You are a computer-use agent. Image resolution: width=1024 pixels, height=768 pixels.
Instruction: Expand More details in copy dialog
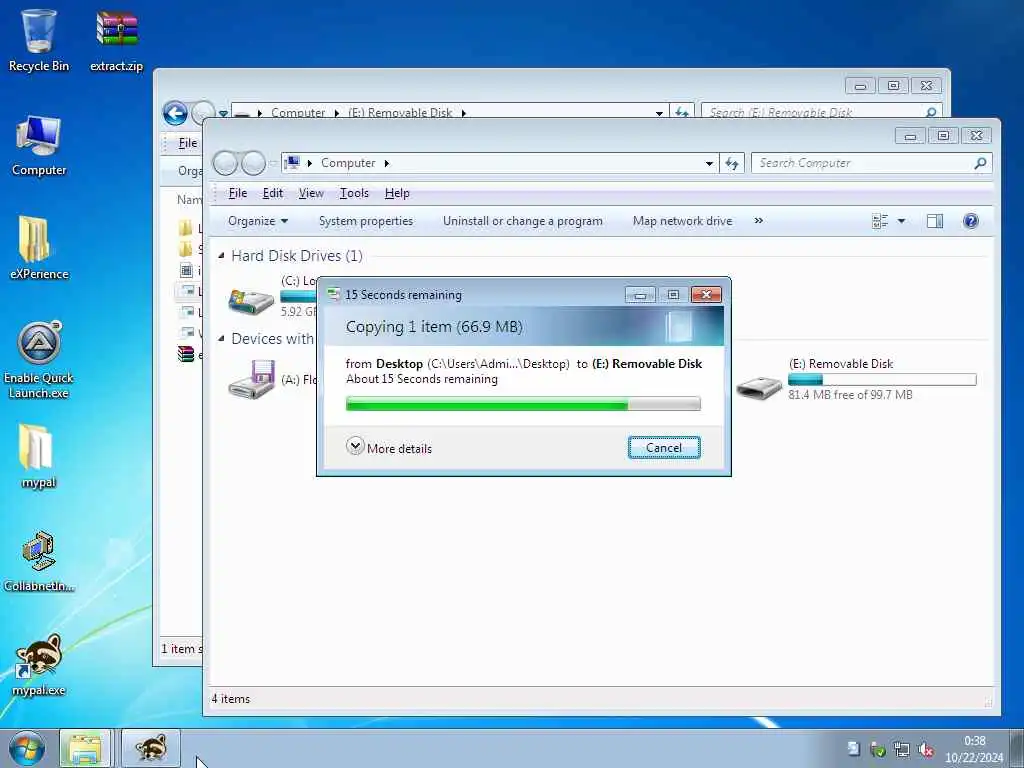tap(389, 448)
